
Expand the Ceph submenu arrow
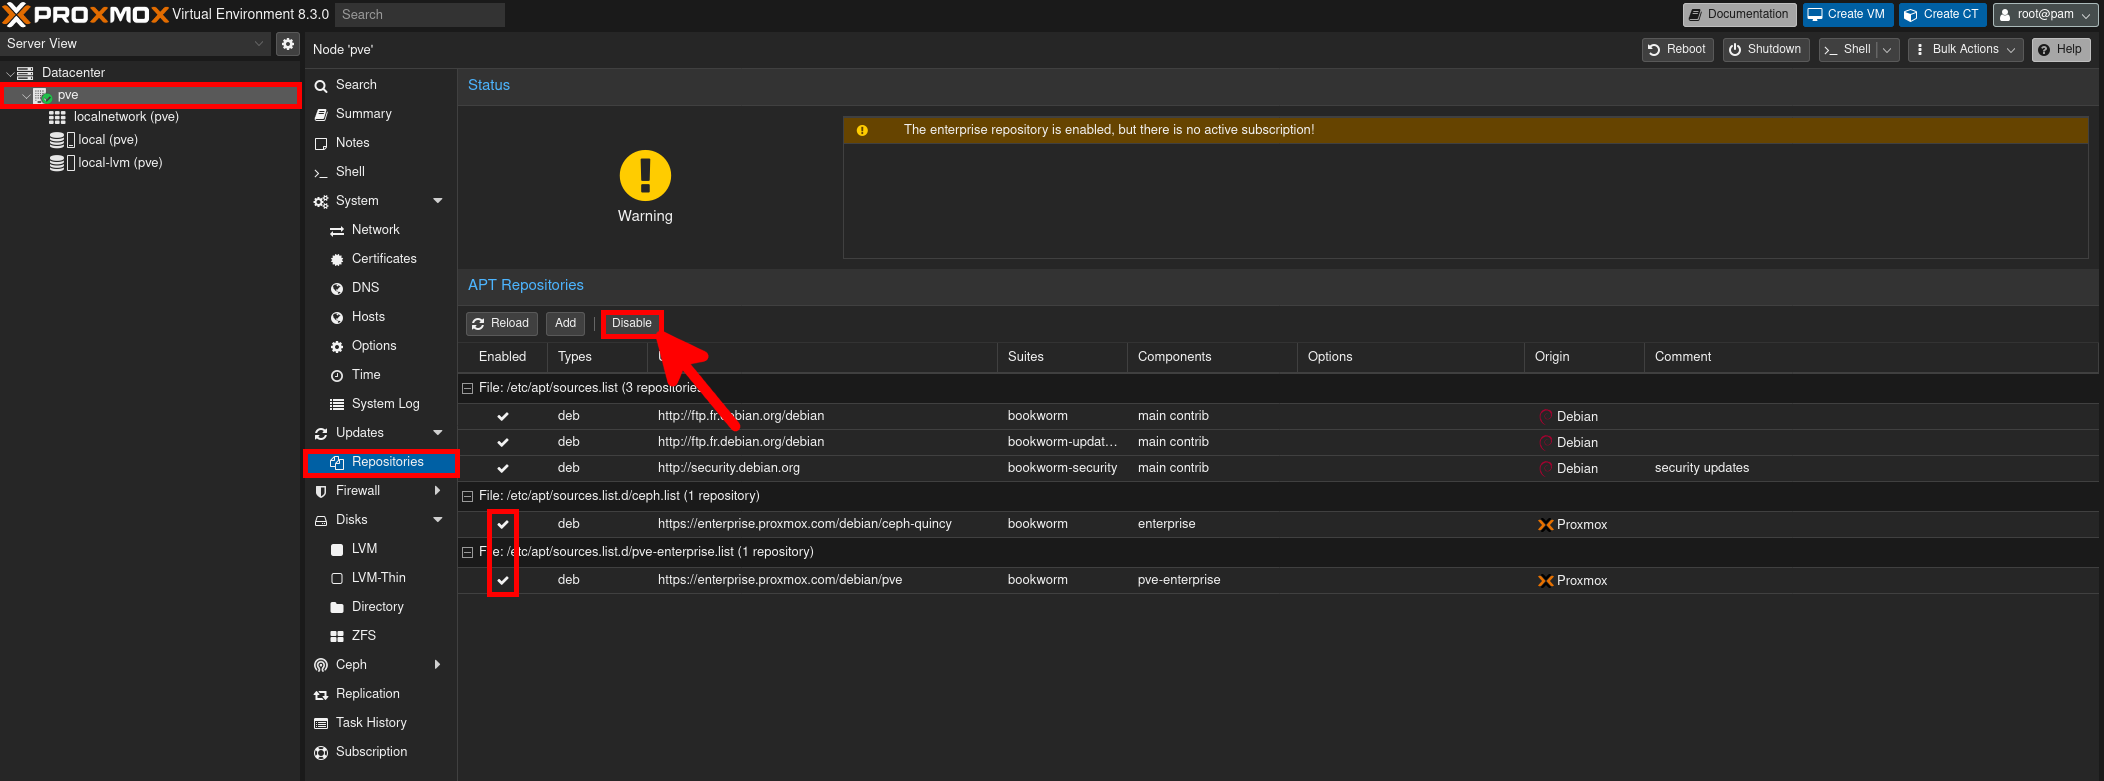(438, 665)
